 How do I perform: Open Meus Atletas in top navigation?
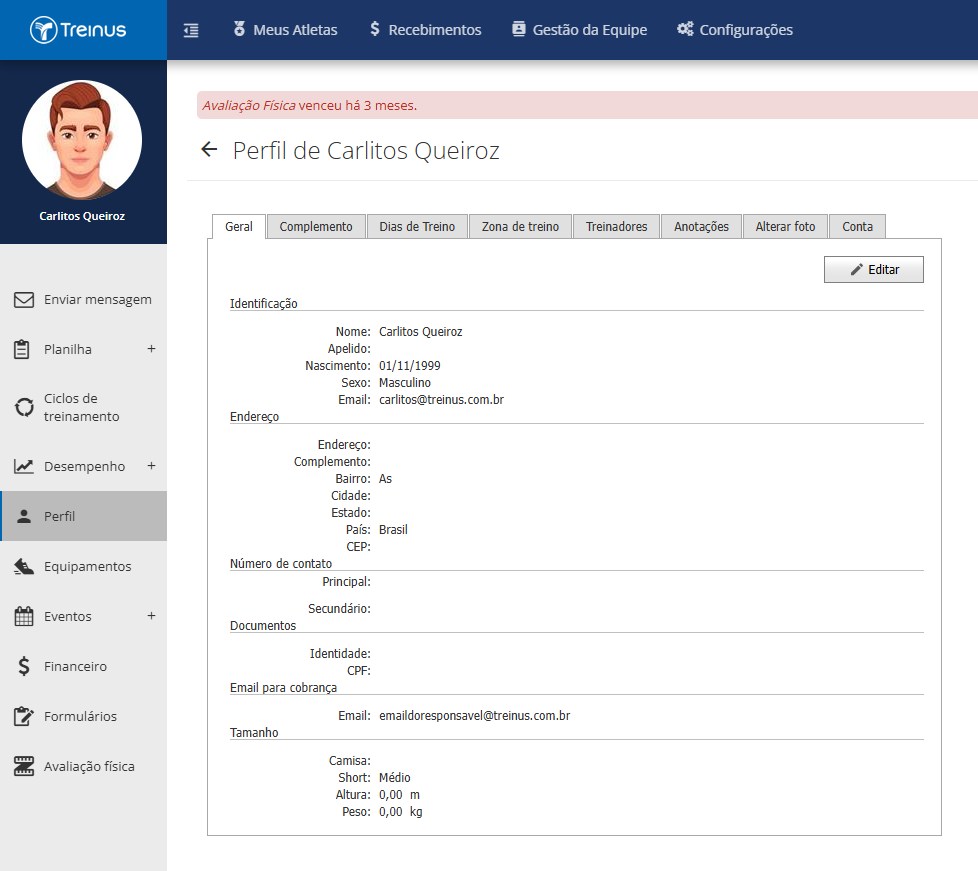click(285, 30)
